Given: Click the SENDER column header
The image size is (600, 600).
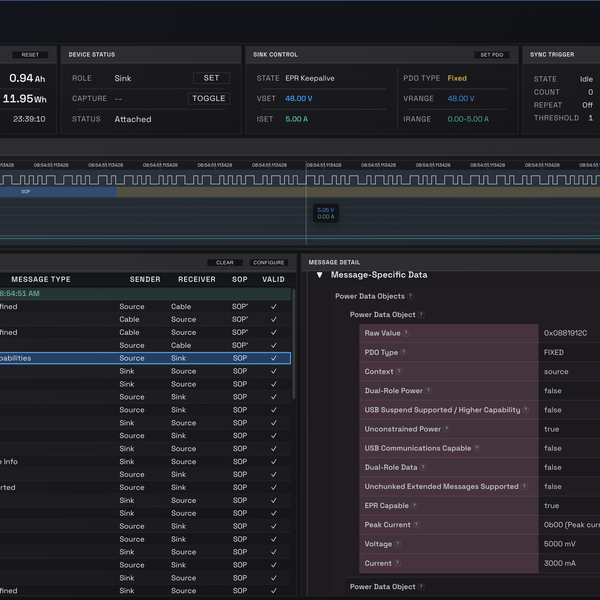Looking at the screenshot, I should pos(145,279).
